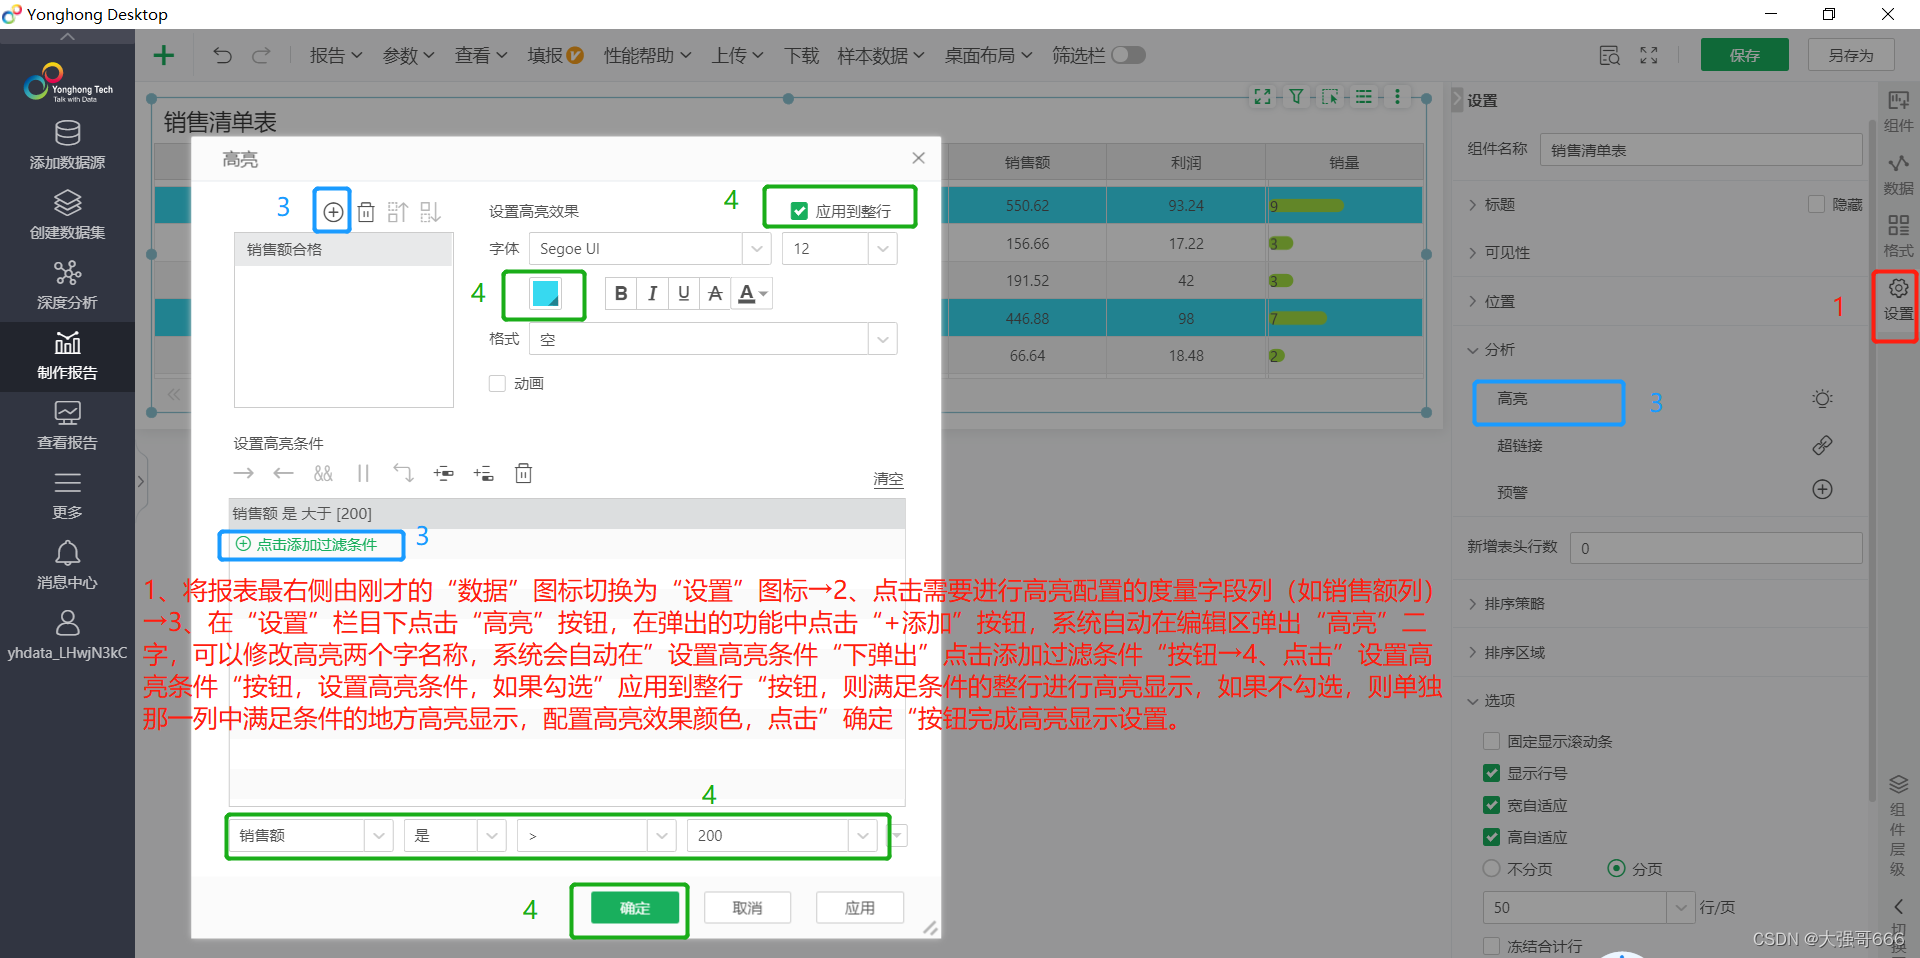The height and width of the screenshot is (958, 1920).
Task: Open the 更多 sidebar menu
Action: coord(67,496)
